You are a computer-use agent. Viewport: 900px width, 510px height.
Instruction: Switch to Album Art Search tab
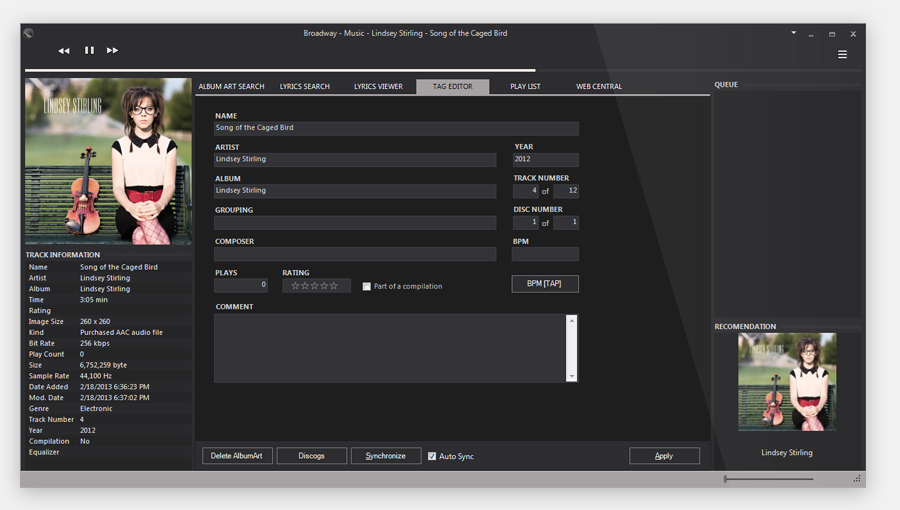point(231,87)
